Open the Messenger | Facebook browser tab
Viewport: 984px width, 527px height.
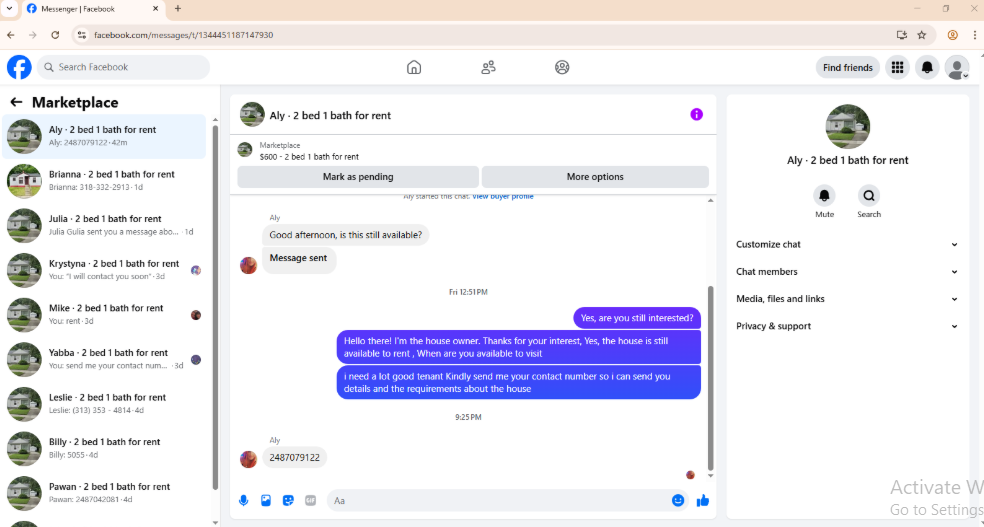click(x=92, y=9)
